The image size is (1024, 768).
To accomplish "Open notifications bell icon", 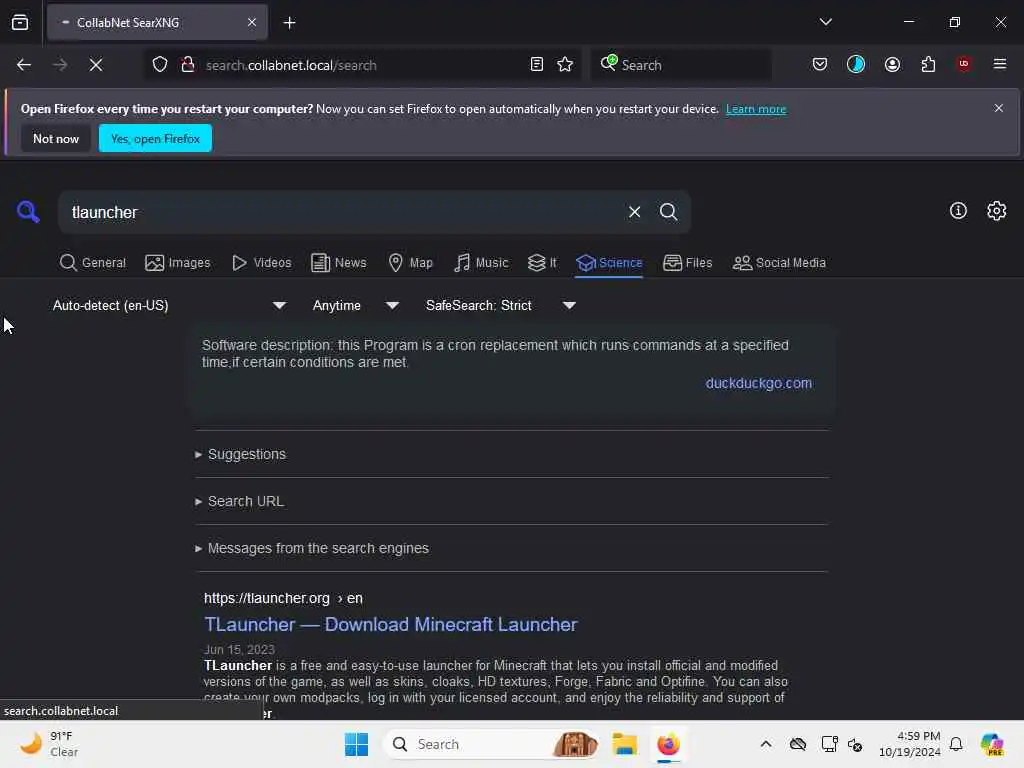I will click(x=955, y=744).
